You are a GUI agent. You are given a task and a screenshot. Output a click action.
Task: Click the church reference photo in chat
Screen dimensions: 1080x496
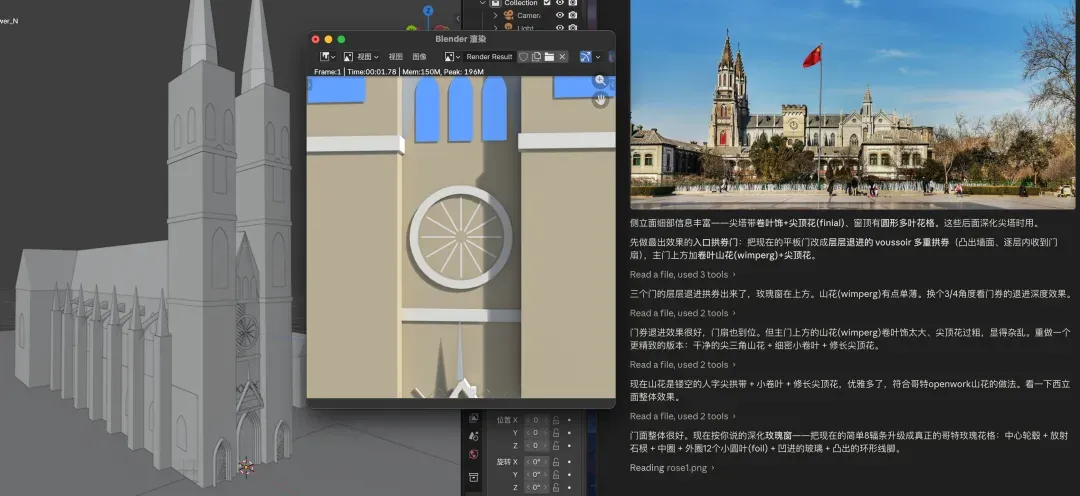[x=853, y=105]
